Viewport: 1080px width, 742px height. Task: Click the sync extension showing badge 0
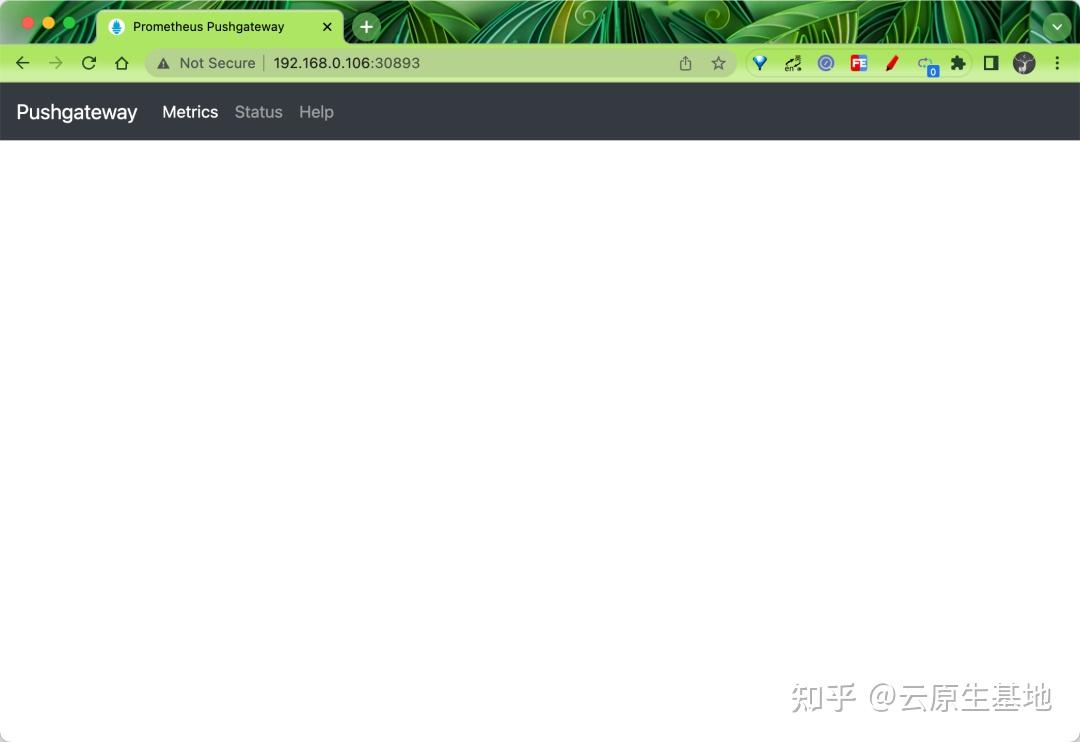925,63
